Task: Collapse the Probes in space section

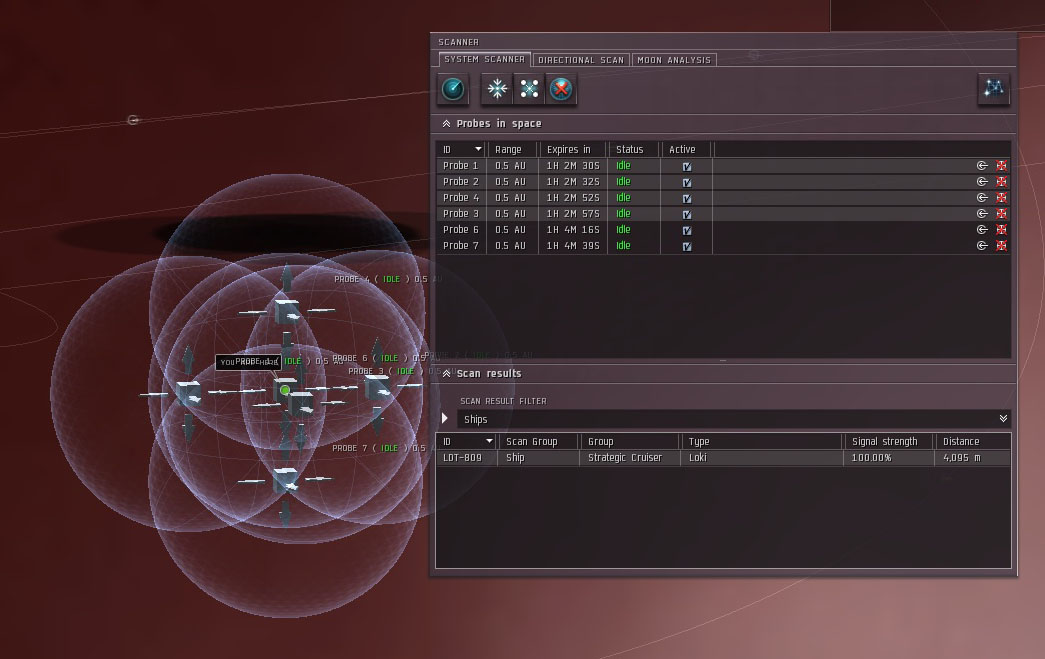Action: [447, 124]
